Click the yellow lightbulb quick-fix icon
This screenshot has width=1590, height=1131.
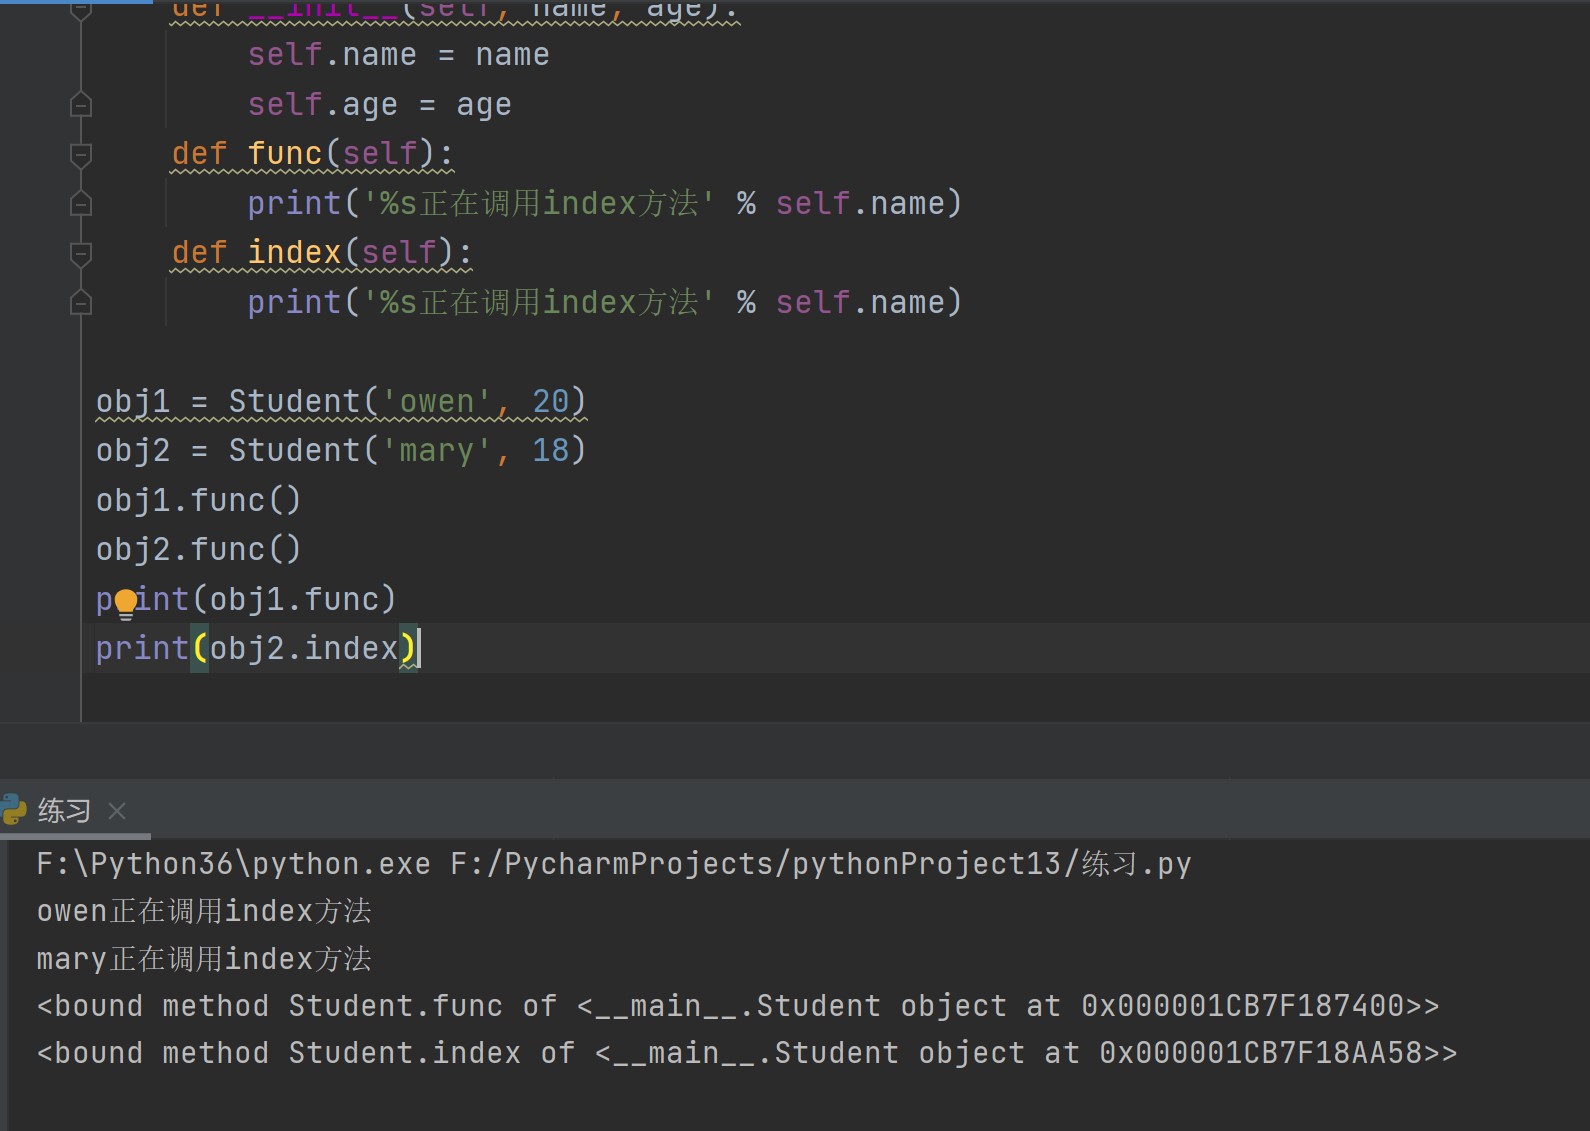[x=126, y=602]
